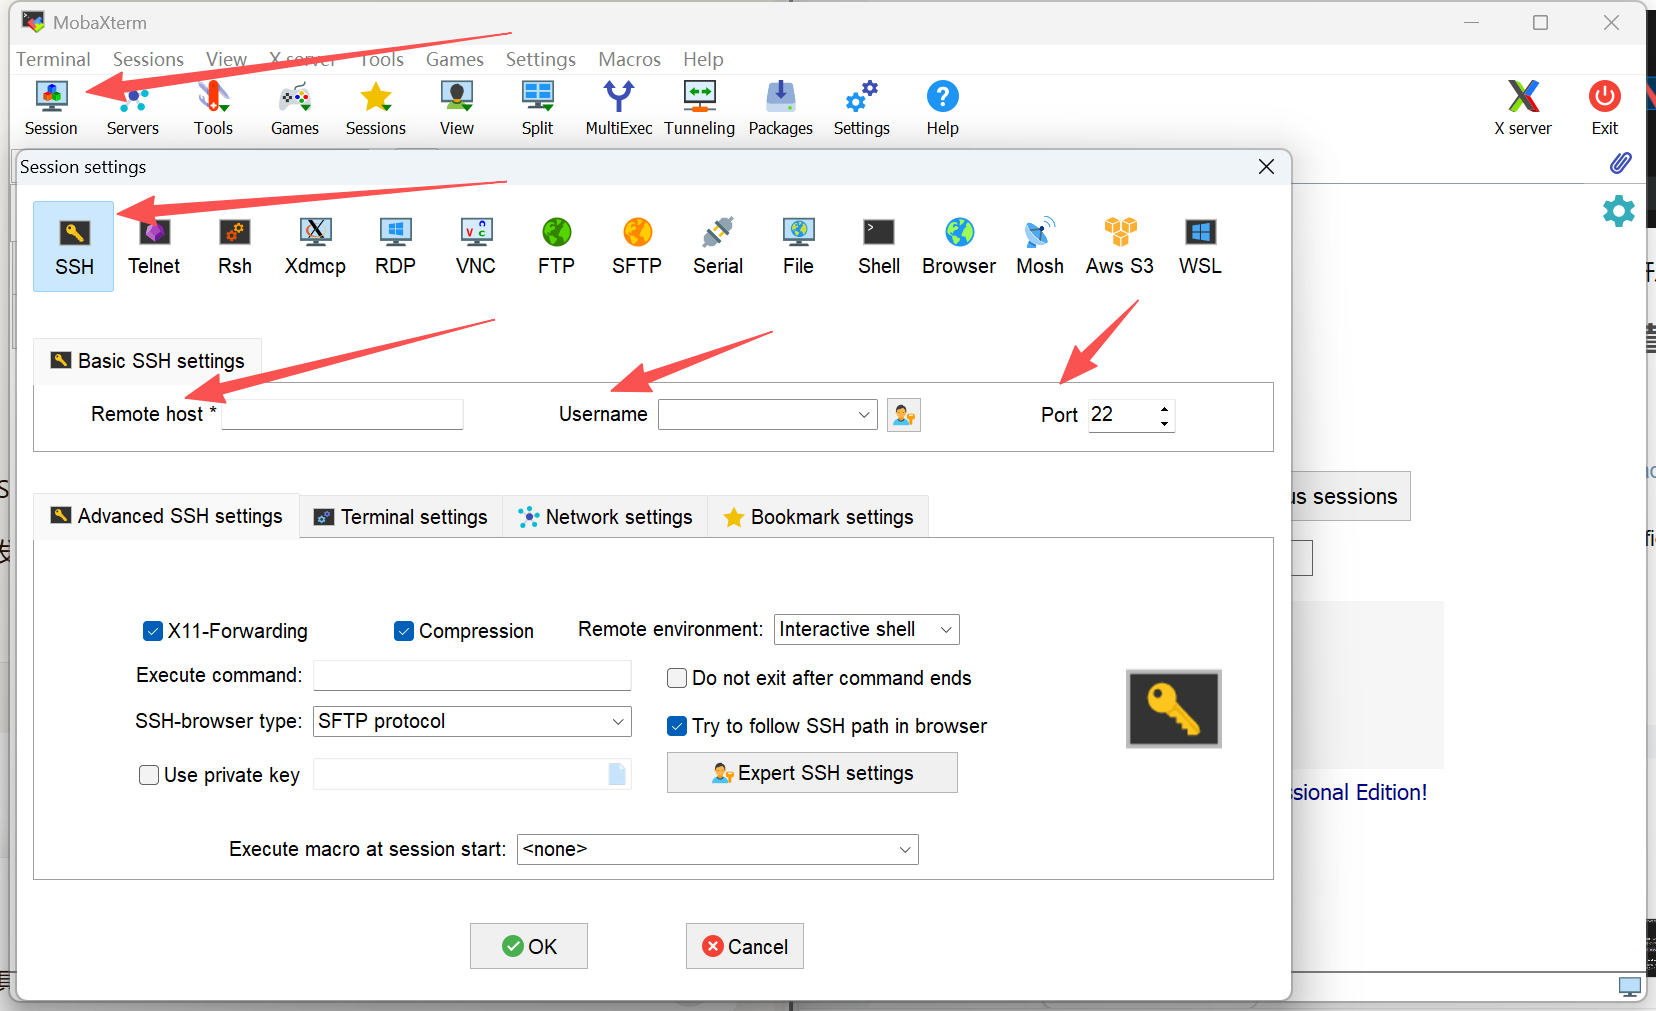Enable the Use private key checkbox
The width and height of the screenshot is (1656, 1011).
pyautogui.click(x=149, y=775)
